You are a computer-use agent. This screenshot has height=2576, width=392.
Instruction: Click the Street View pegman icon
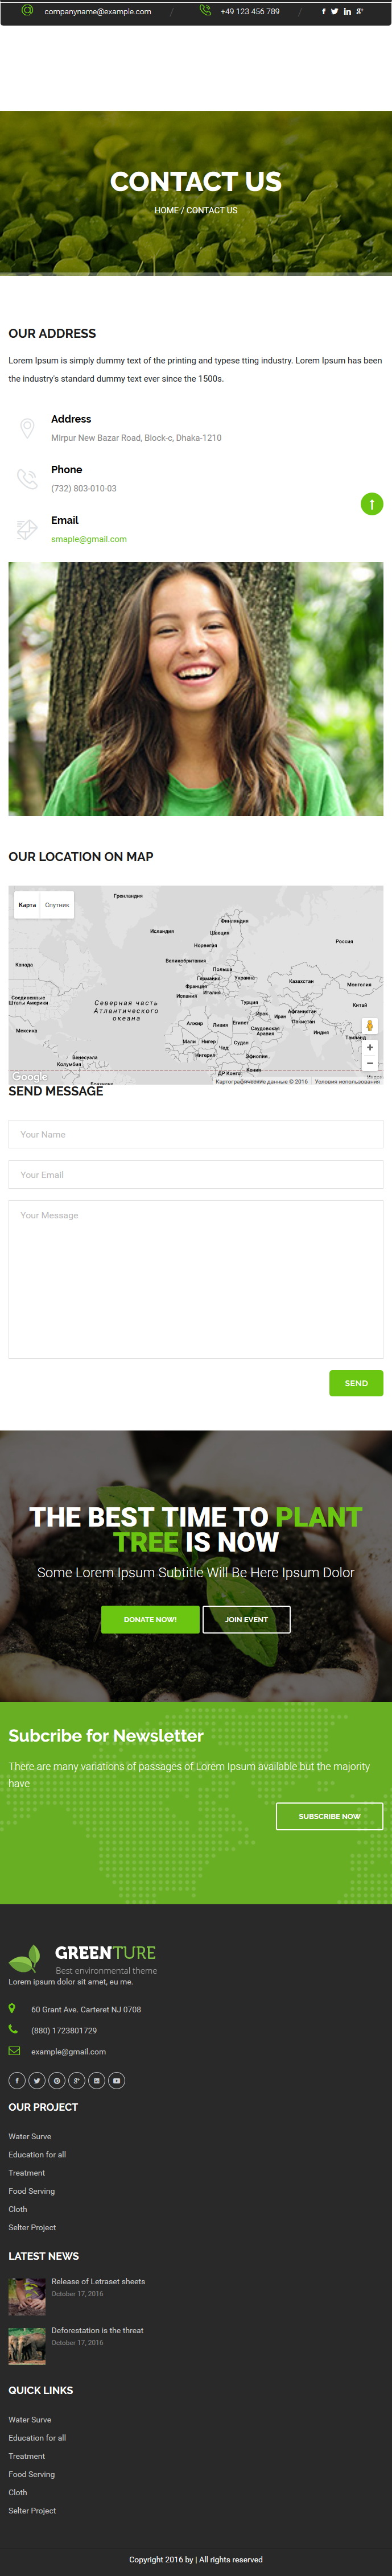point(370,1026)
